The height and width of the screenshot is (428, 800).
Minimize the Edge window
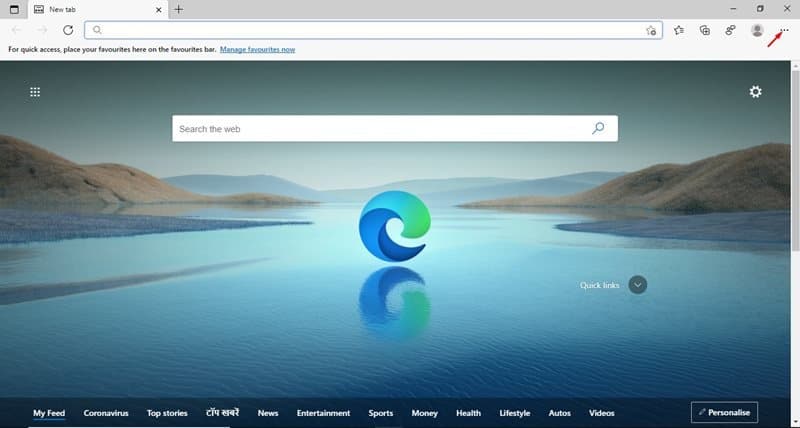click(734, 9)
